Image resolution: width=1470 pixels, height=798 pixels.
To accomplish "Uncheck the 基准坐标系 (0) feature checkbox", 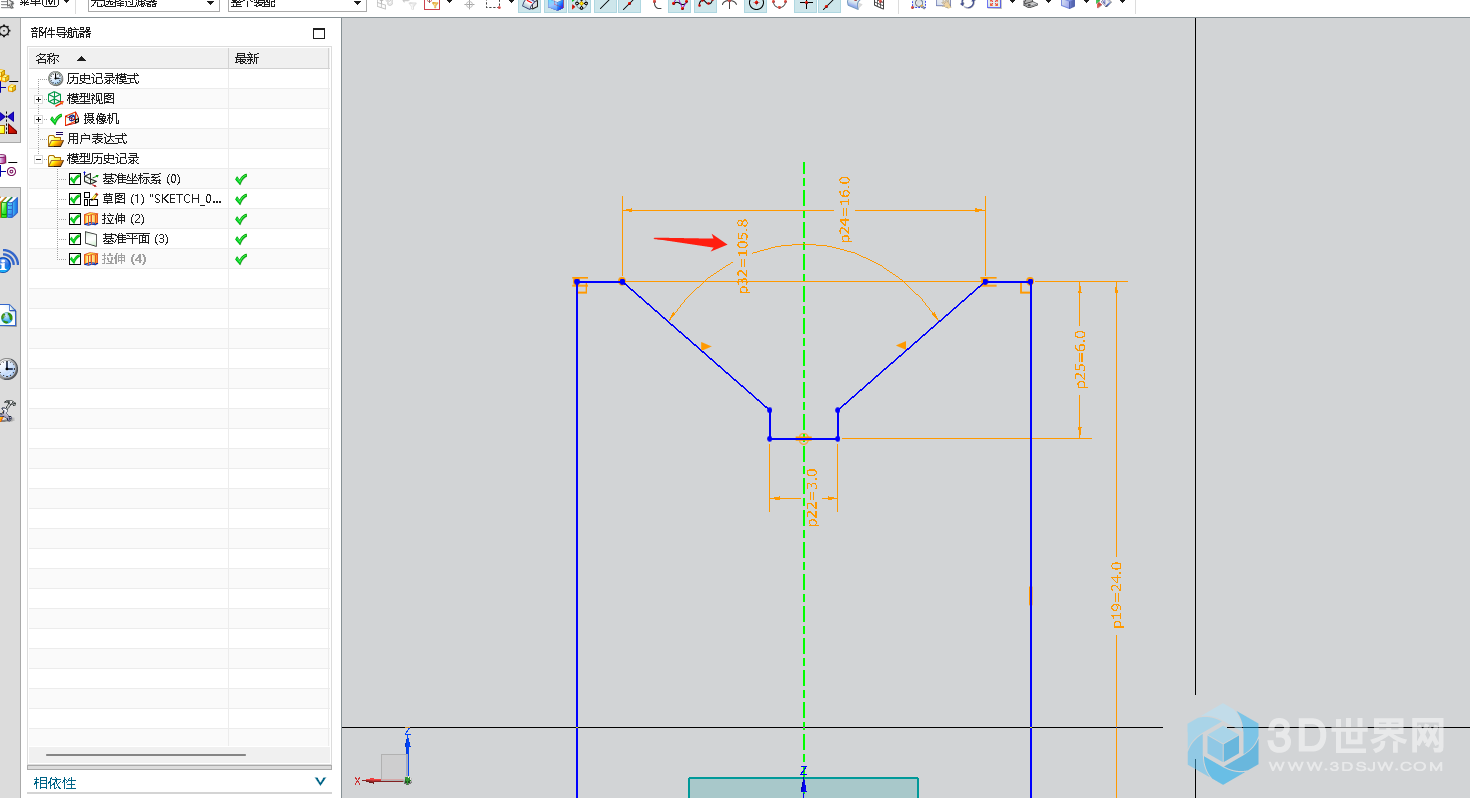I will [x=75, y=179].
